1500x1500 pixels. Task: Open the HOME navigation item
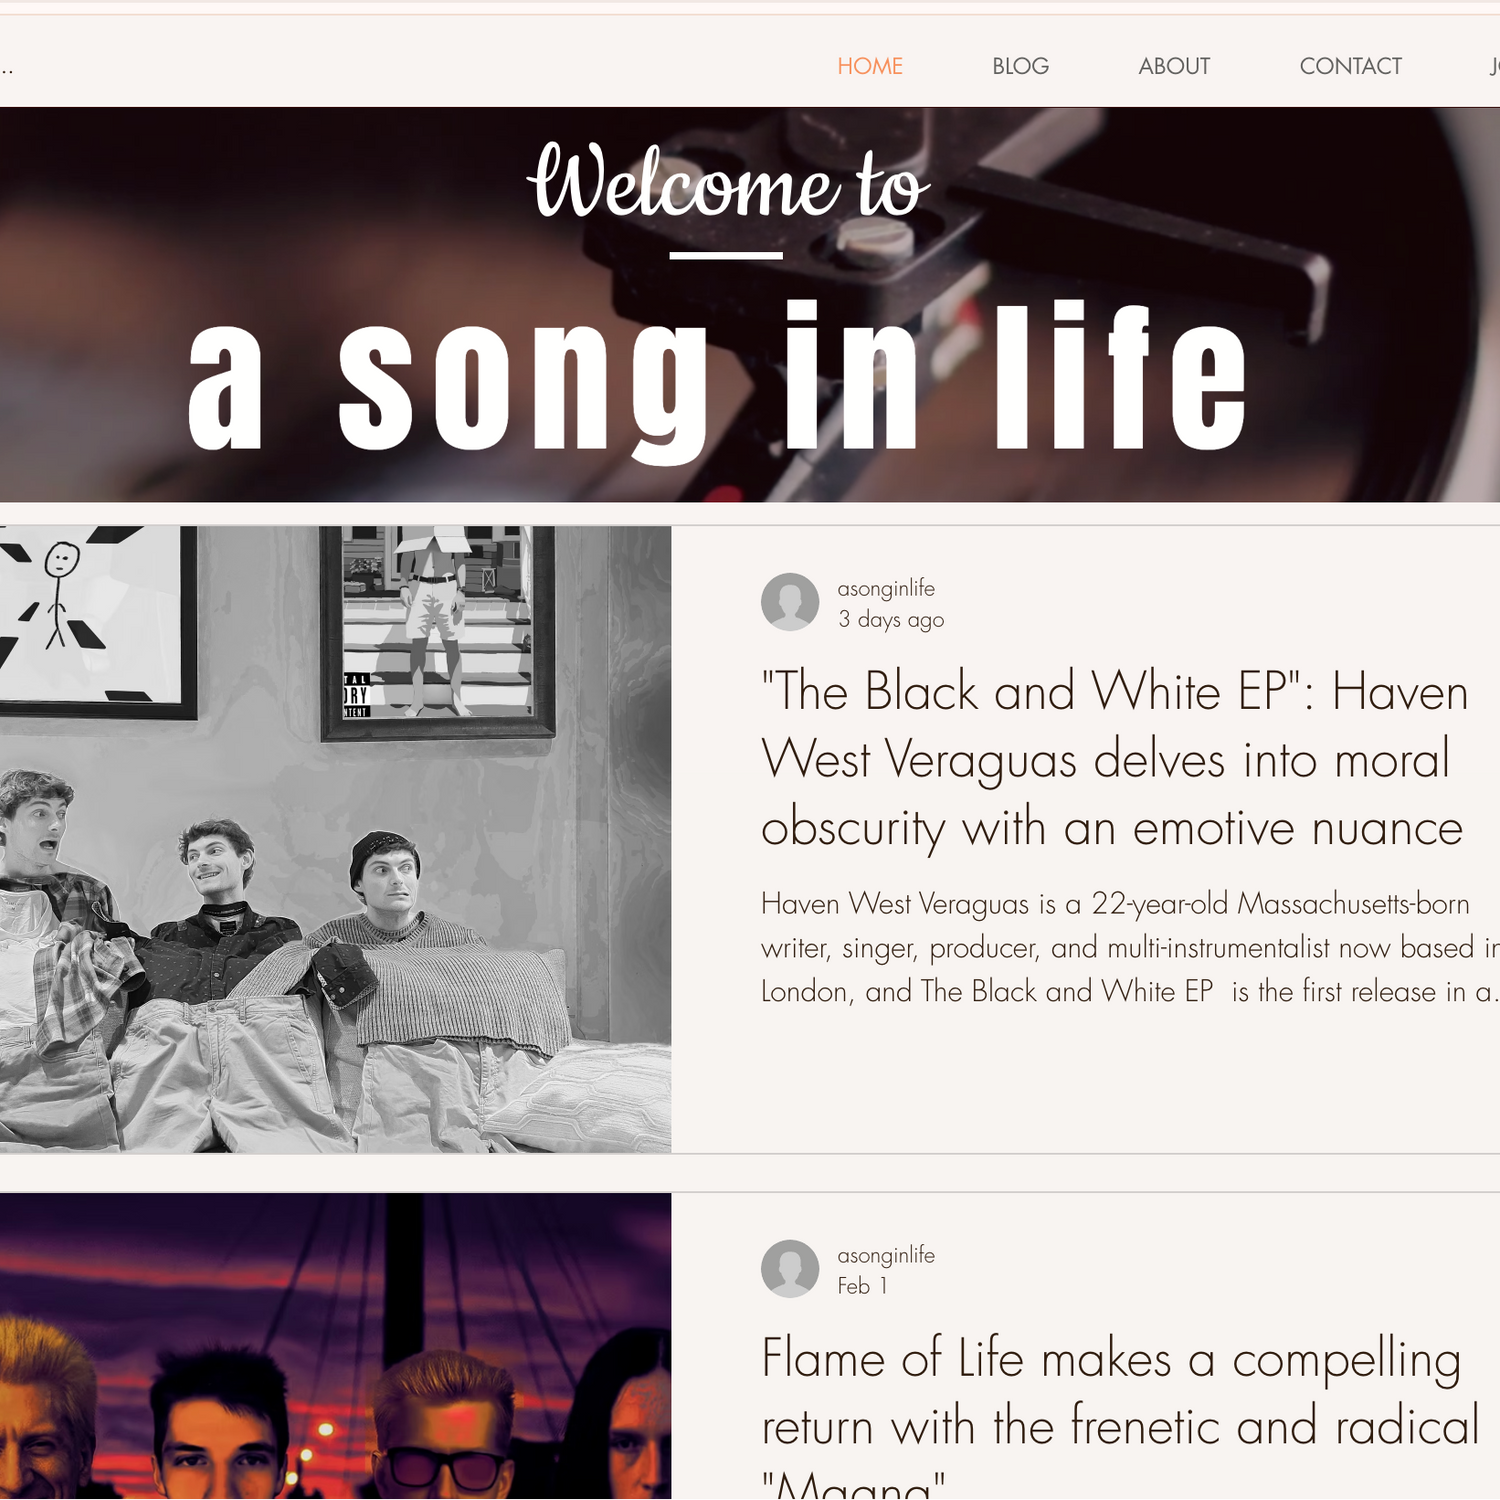click(x=870, y=66)
